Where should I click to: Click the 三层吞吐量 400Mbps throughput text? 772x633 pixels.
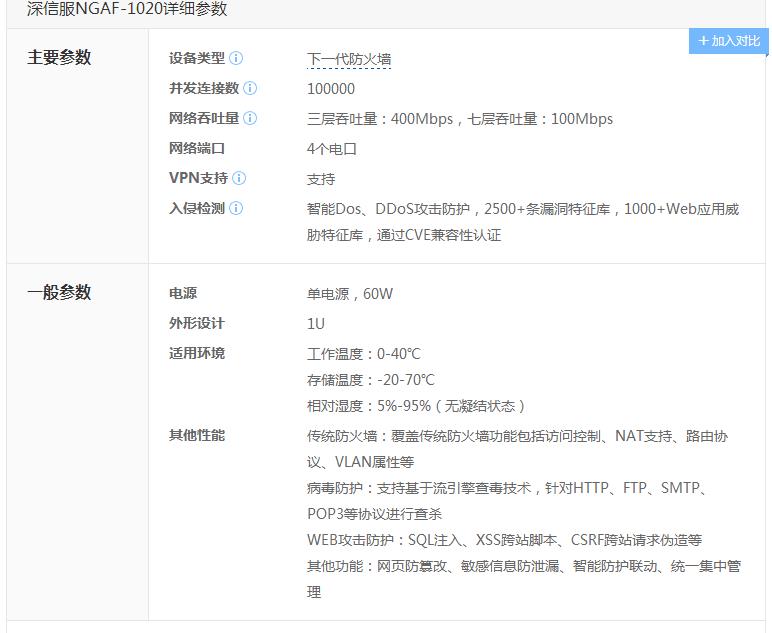coord(380,119)
